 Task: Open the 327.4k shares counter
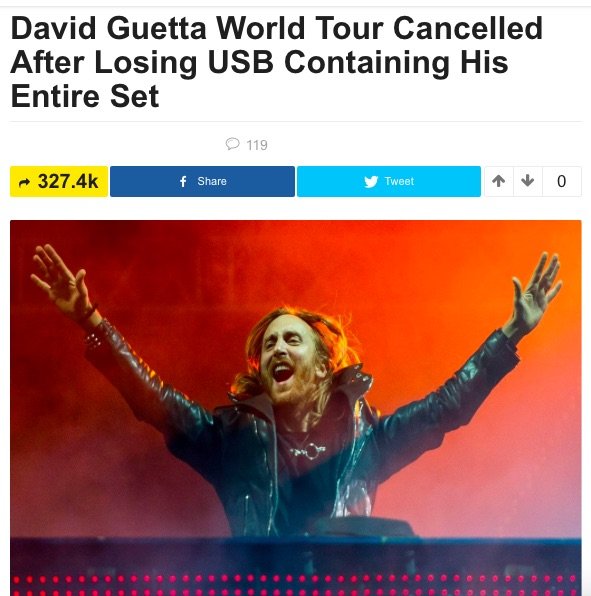coord(59,181)
